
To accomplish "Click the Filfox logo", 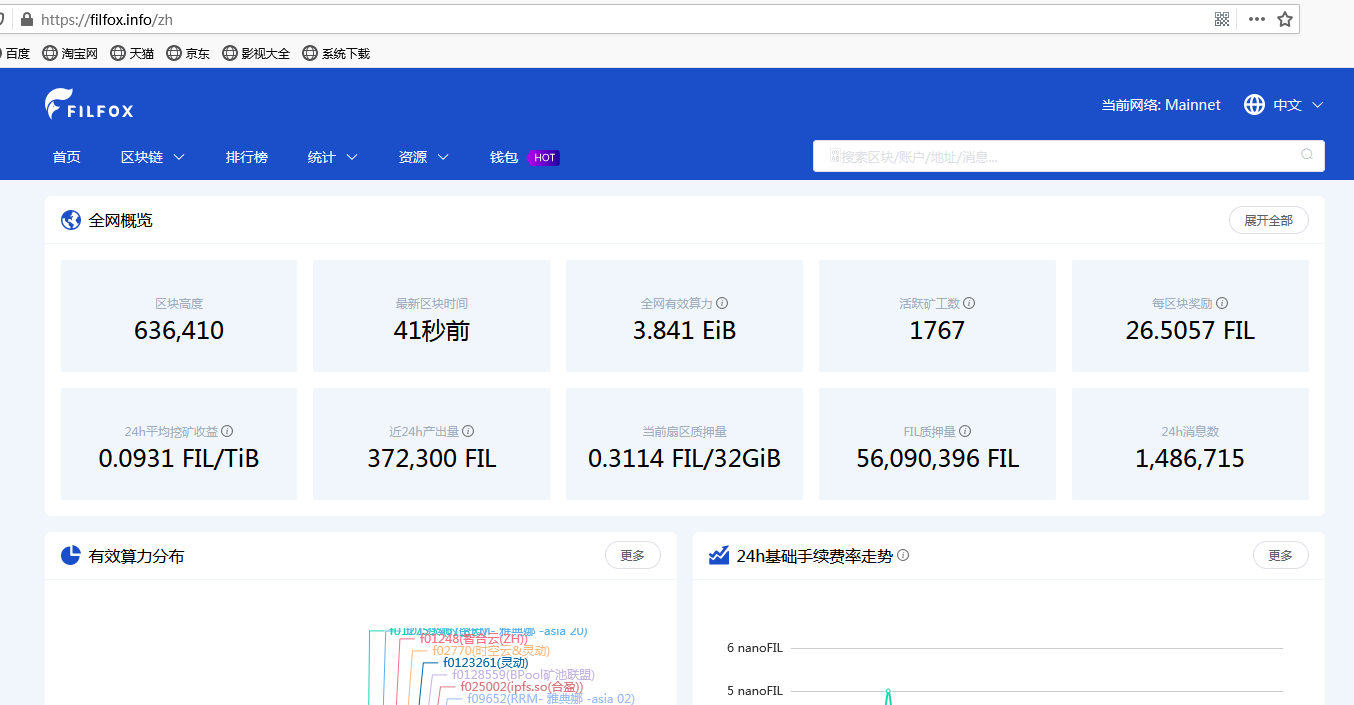I will click(89, 105).
